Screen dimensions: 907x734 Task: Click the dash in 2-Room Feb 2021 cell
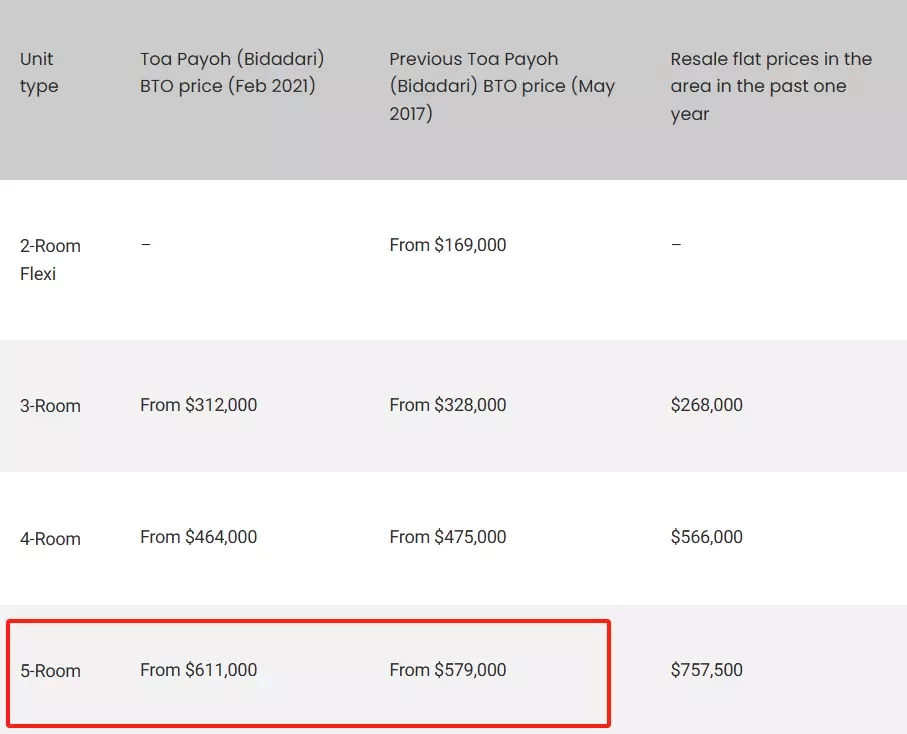pyautogui.click(x=146, y=245)
